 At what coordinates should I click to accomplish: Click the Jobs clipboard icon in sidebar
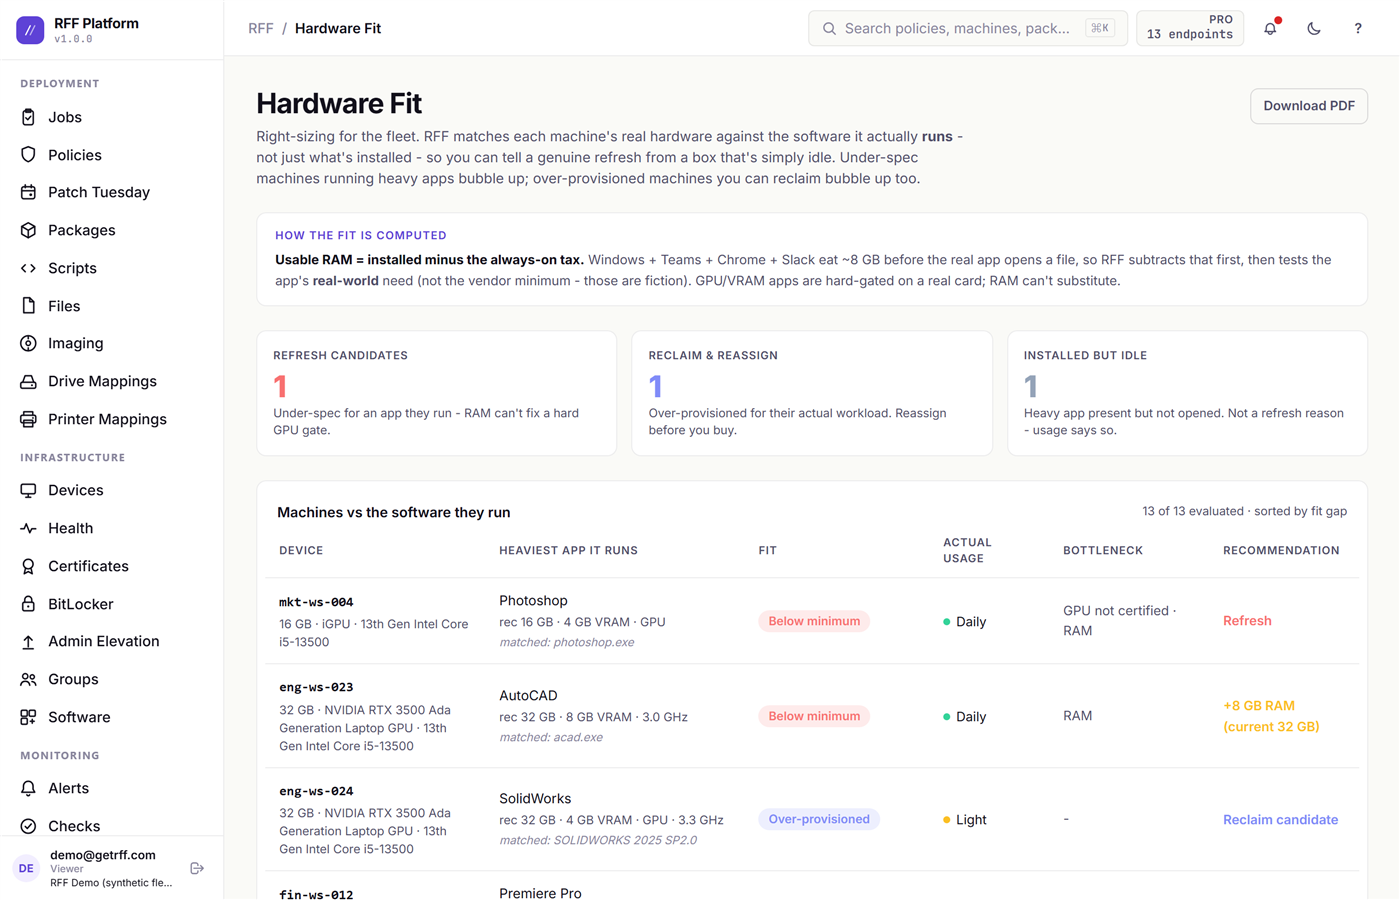(28, 117)
